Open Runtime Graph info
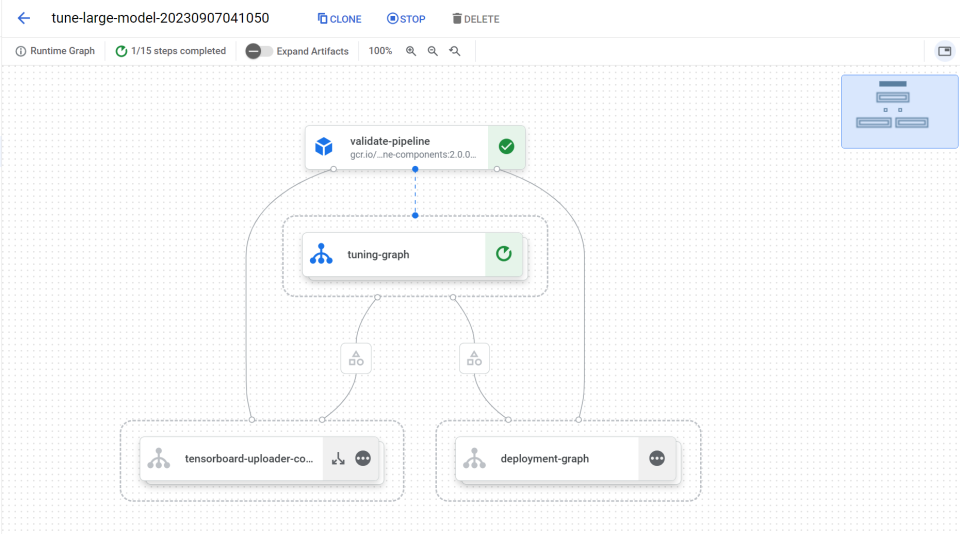Viewport: 960px width, 534px height. 55,51
